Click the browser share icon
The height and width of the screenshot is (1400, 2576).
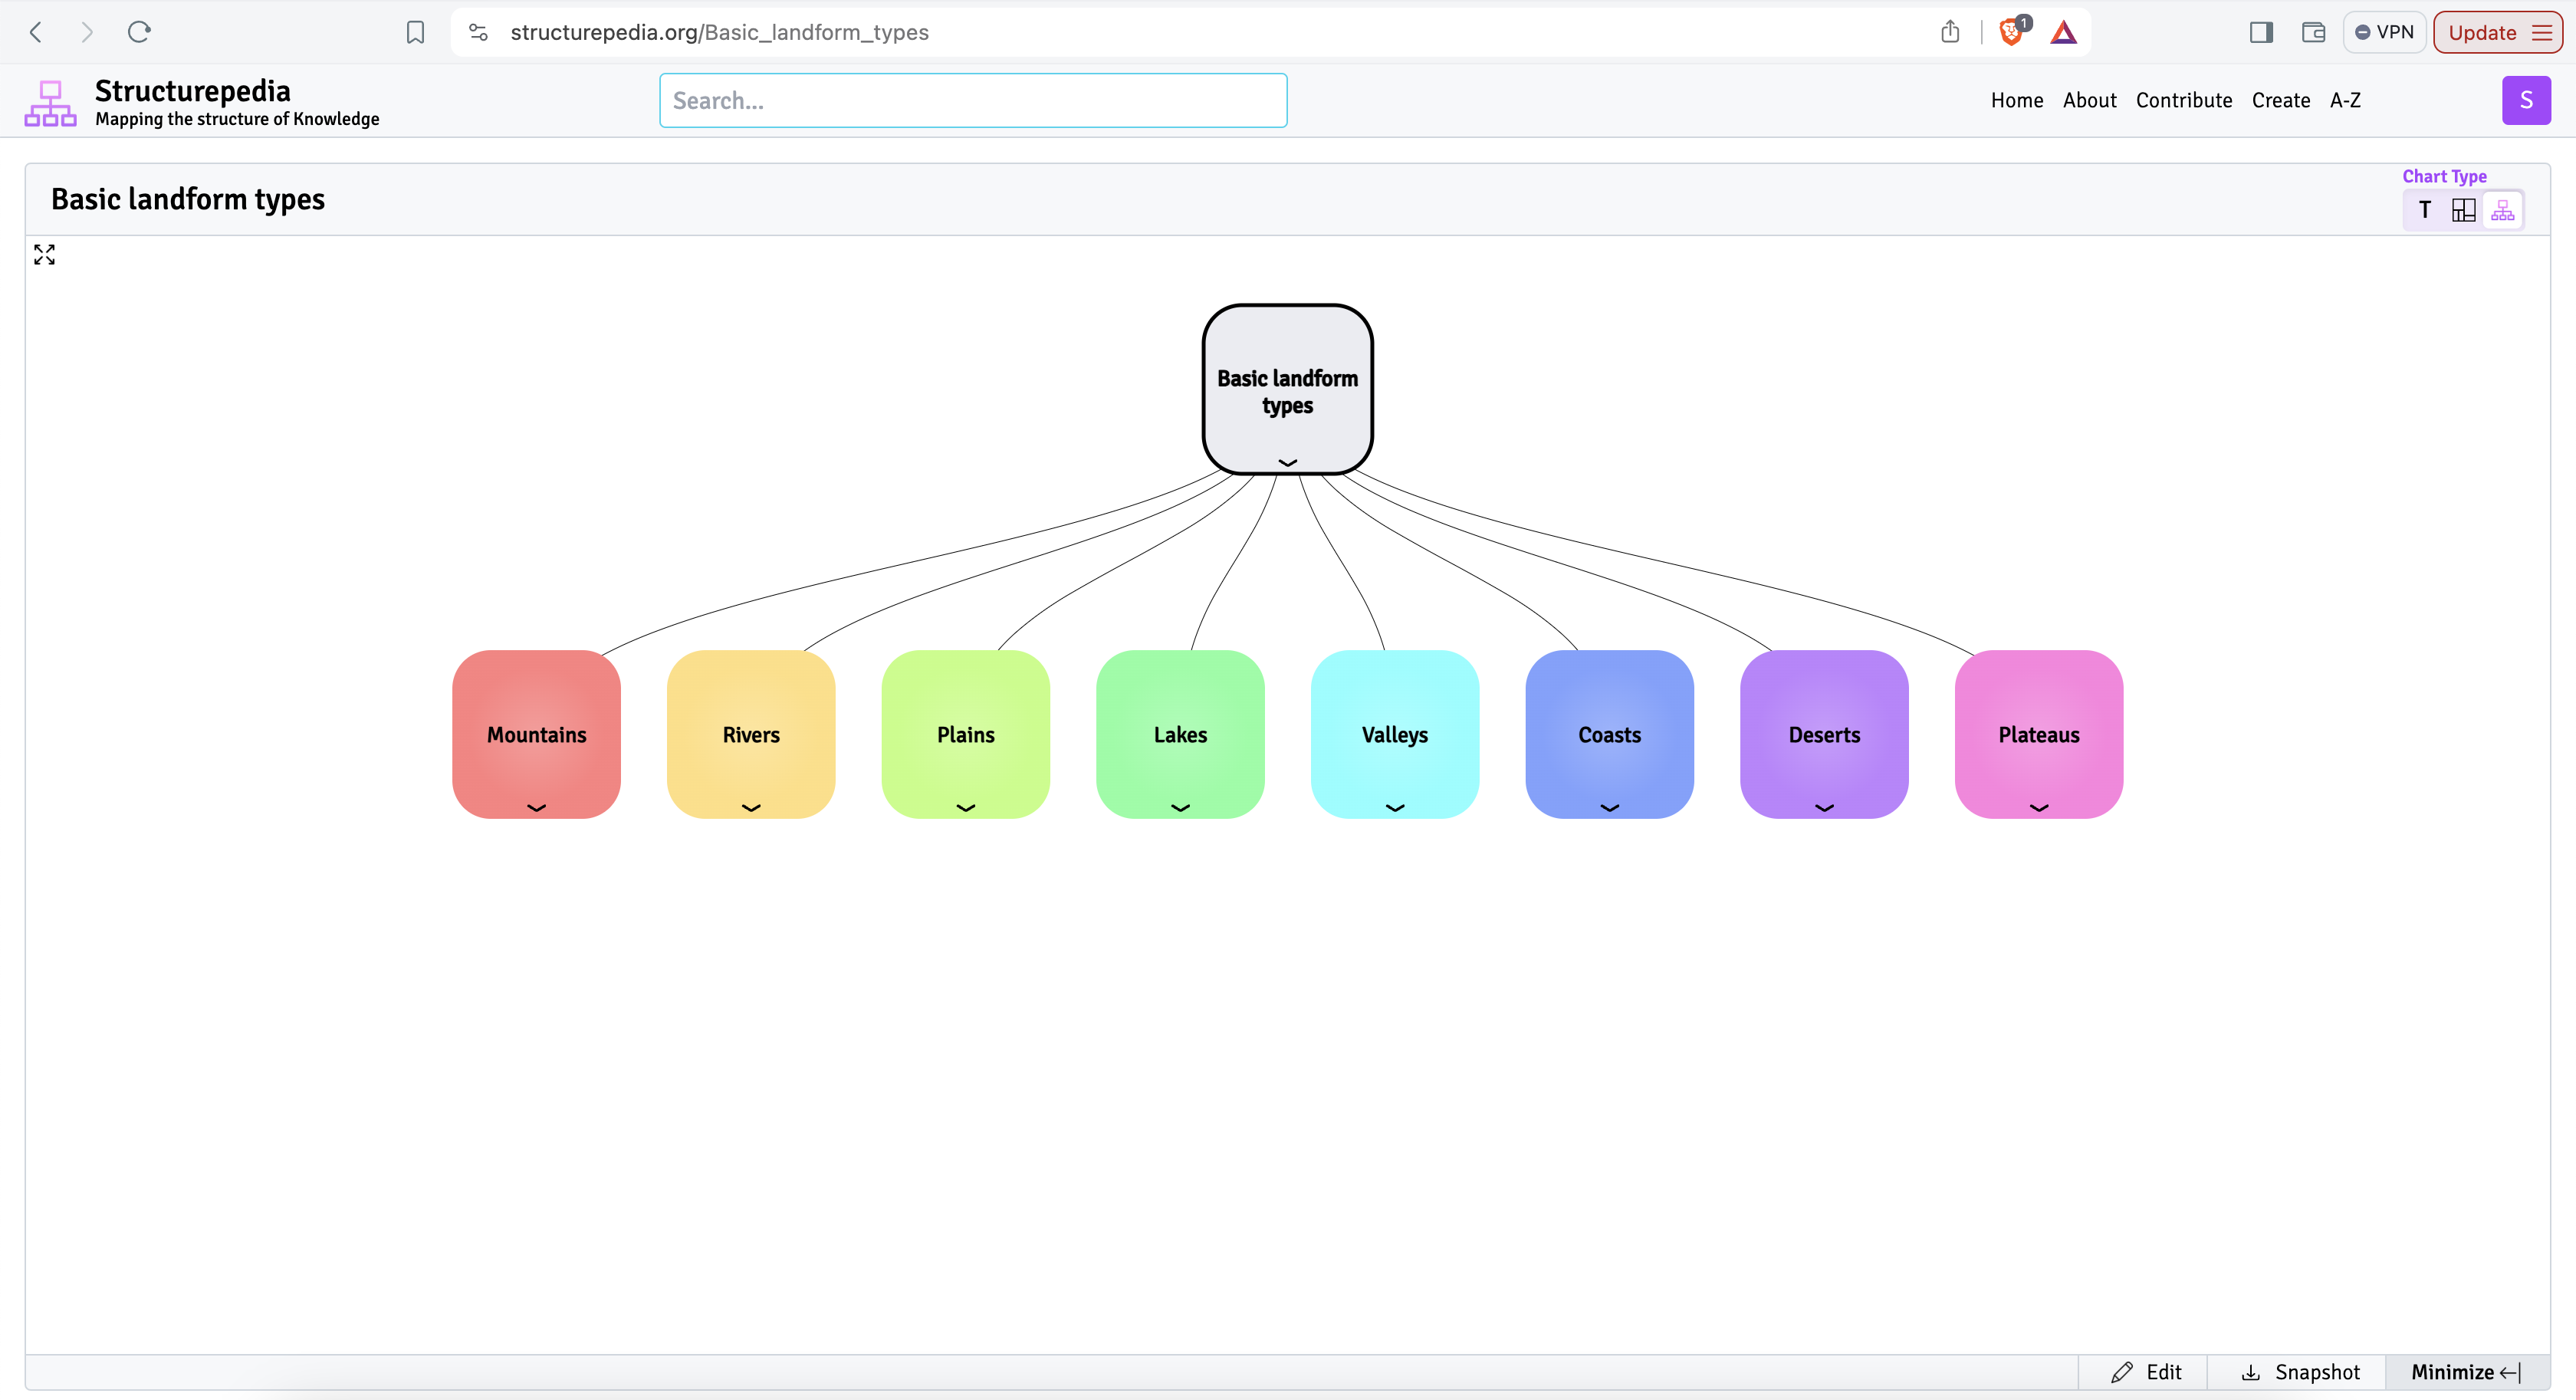[1949, 32]
